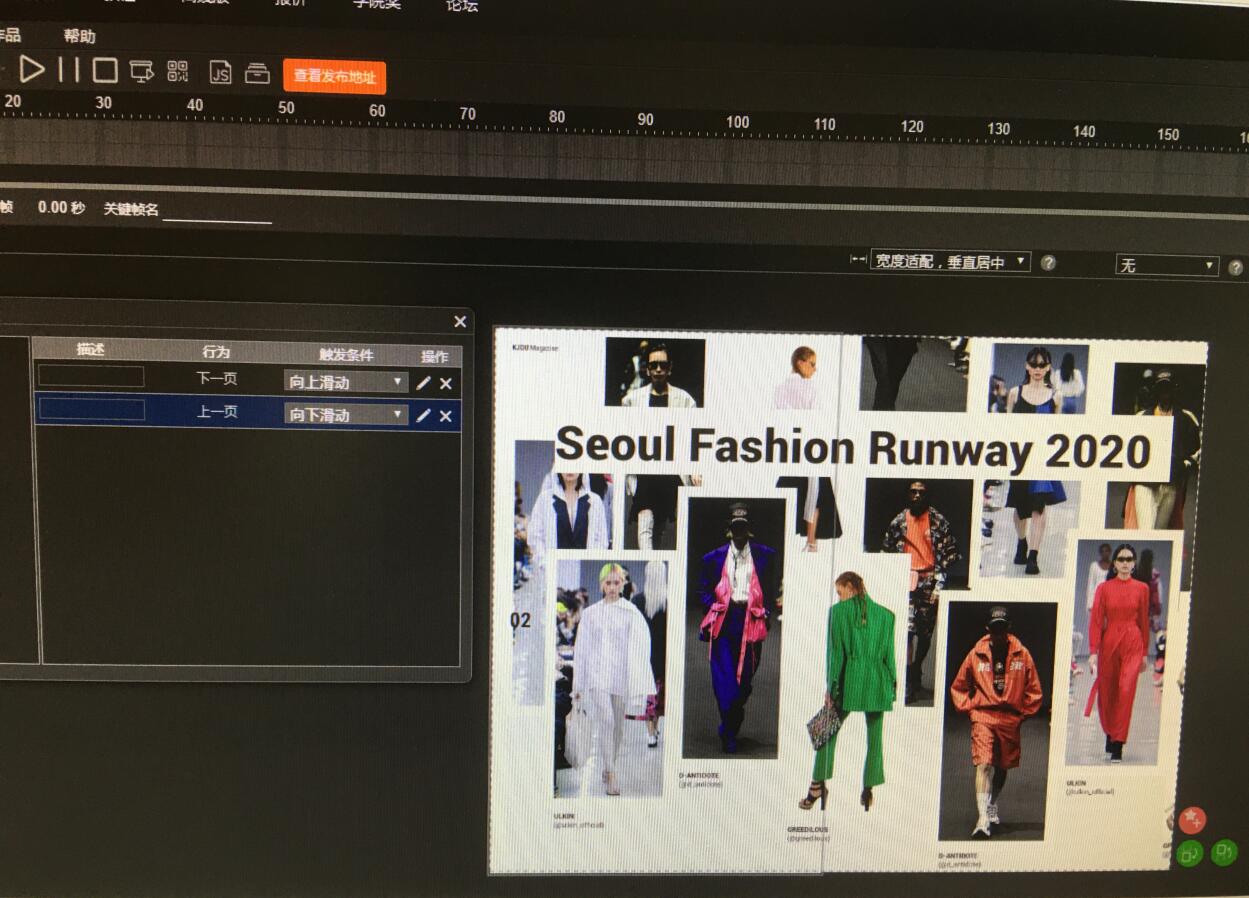
Task: Click timeline ruler at mark 100
Action: [x=737, y=122]
